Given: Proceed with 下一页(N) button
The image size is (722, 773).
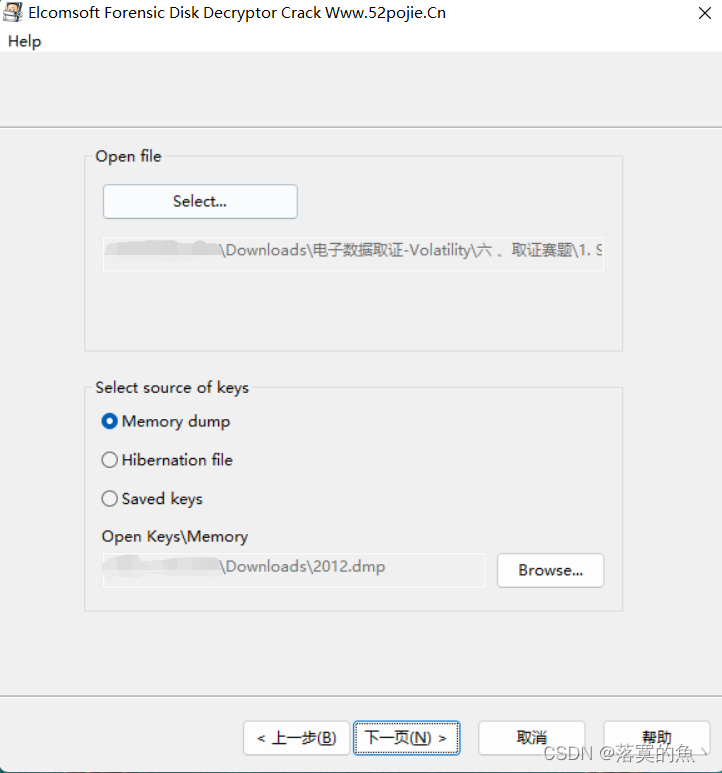Looking at the screenshot, I should click(407, 738).
